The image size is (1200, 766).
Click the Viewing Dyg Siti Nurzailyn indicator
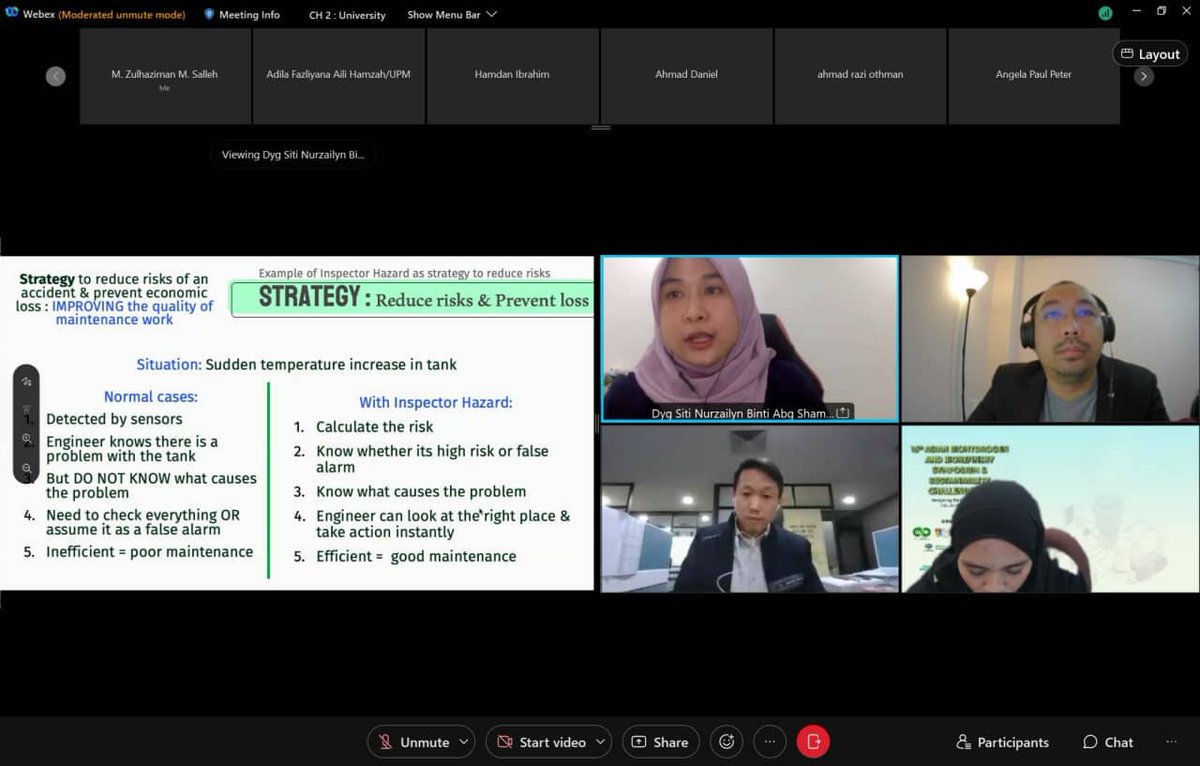[293, 155]
